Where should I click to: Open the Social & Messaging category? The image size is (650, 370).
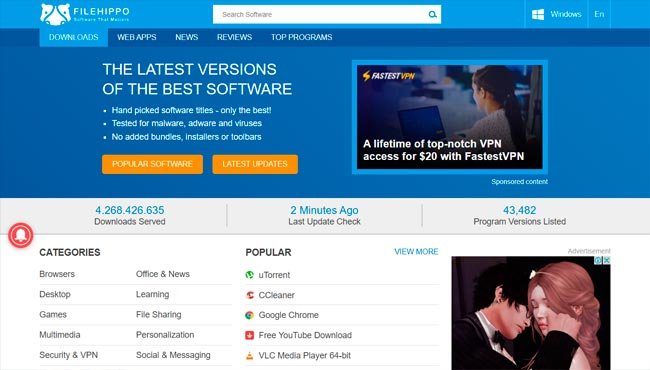coord(173,355)
